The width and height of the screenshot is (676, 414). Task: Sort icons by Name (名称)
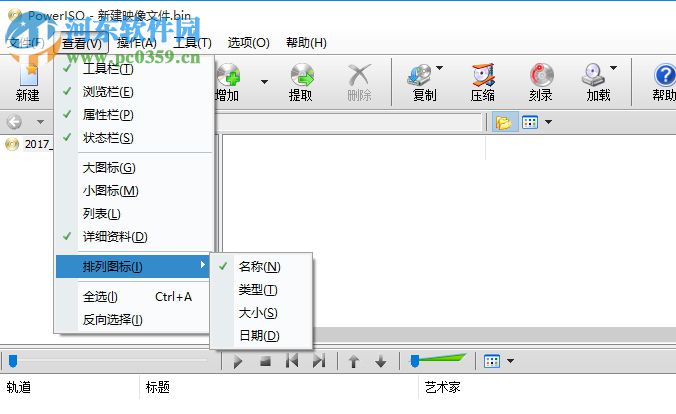(x=260, y=267)
